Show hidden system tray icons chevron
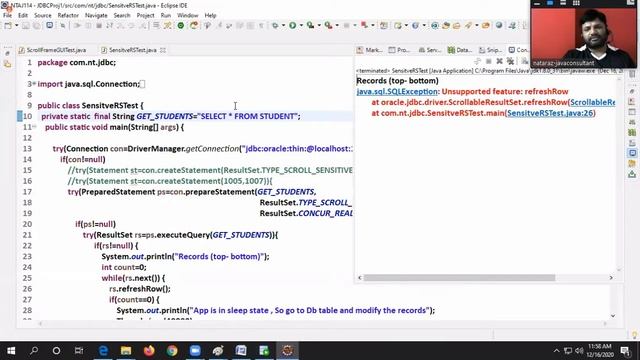Image resolution: width=640 pixels, height=360 pixels. (556, 351)
